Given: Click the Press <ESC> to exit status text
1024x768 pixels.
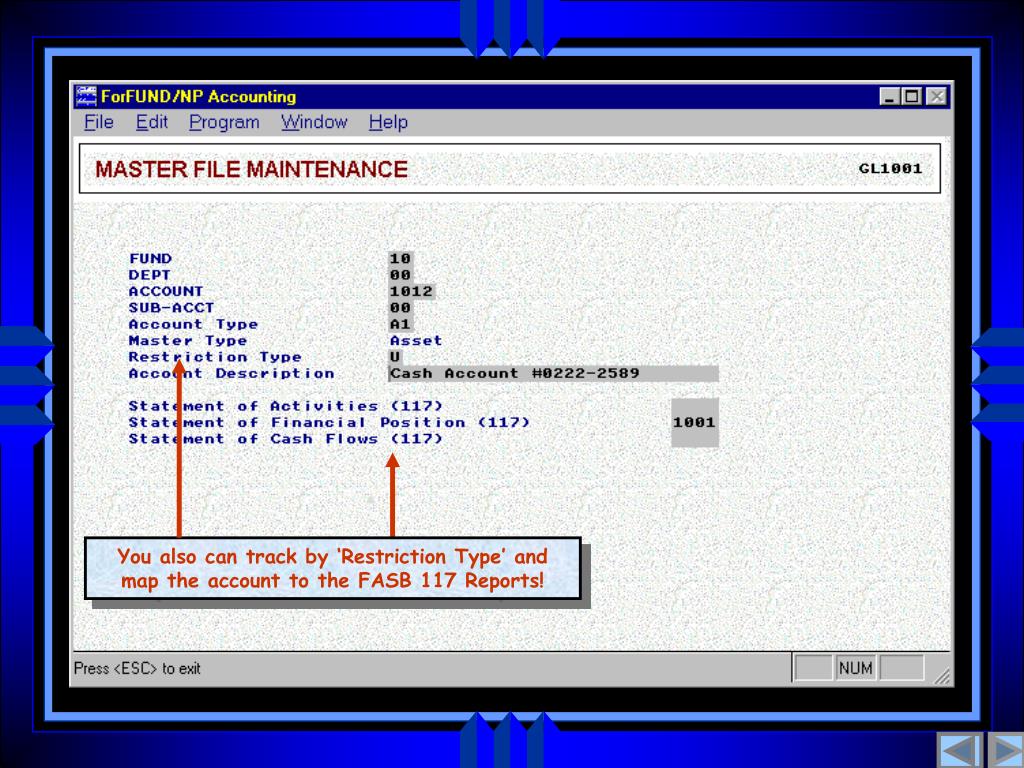Looking at the screenshot, I should (137, 668).
